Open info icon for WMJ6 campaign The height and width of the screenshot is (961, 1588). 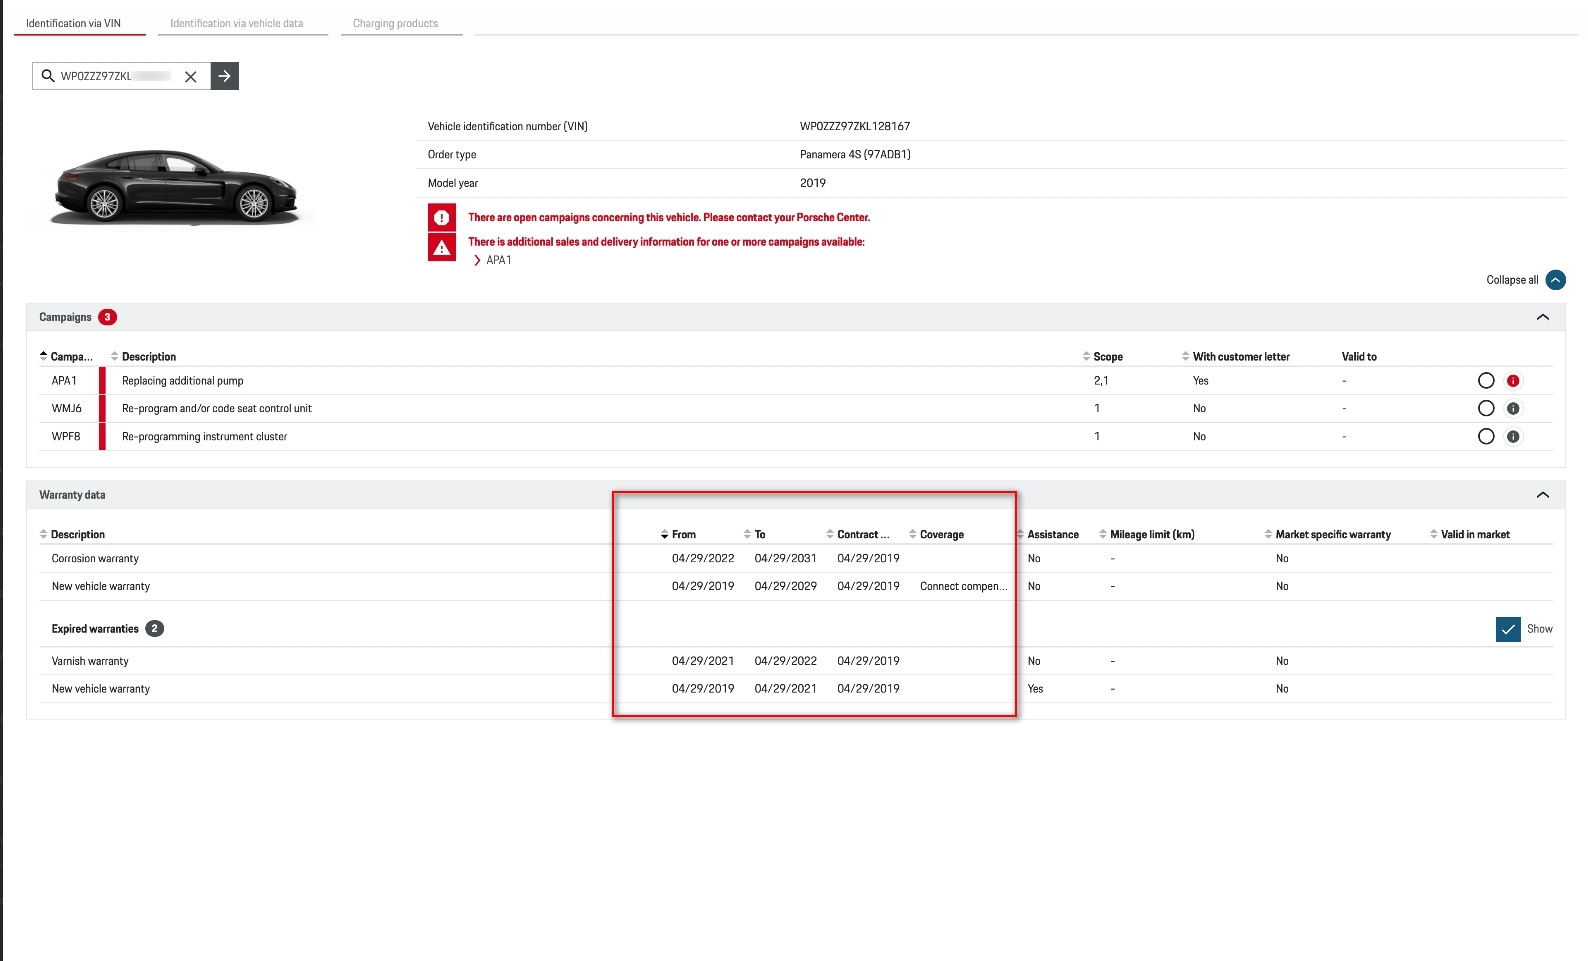(x=1513, y=409)
